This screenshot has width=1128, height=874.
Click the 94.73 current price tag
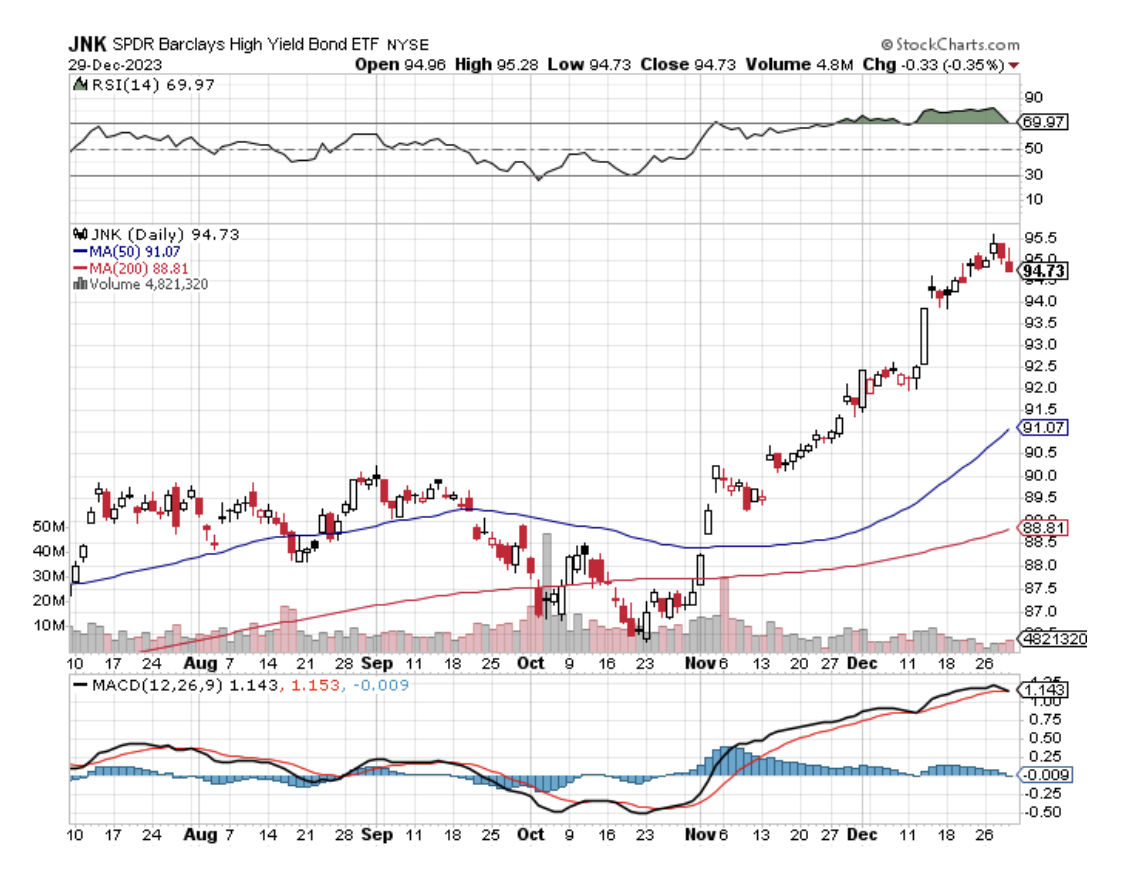[x=1043, y=271]
